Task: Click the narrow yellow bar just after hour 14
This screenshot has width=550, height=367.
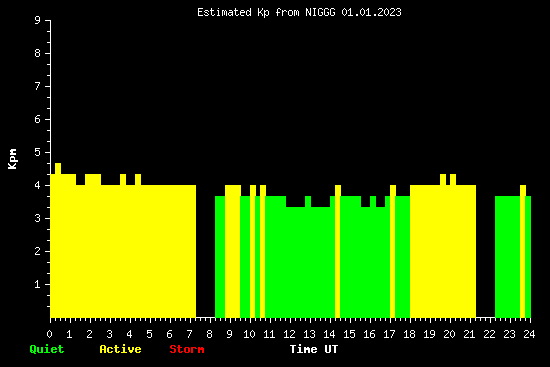Action: pos(338,251)
